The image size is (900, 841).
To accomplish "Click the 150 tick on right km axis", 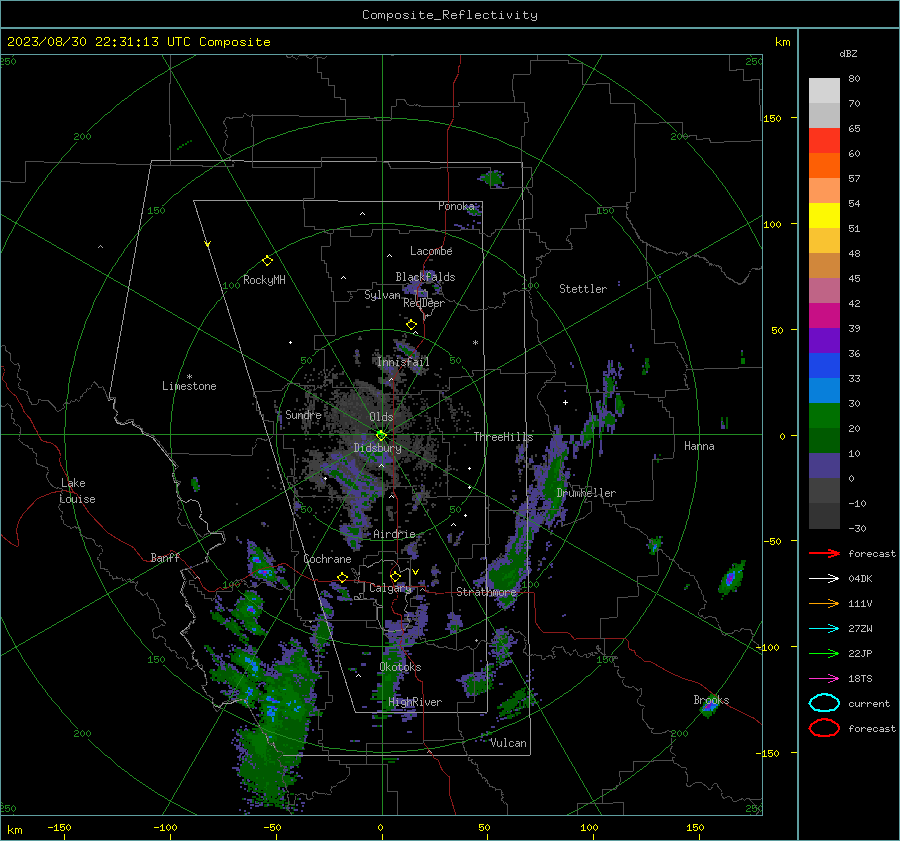I will [x=773, y=118].
